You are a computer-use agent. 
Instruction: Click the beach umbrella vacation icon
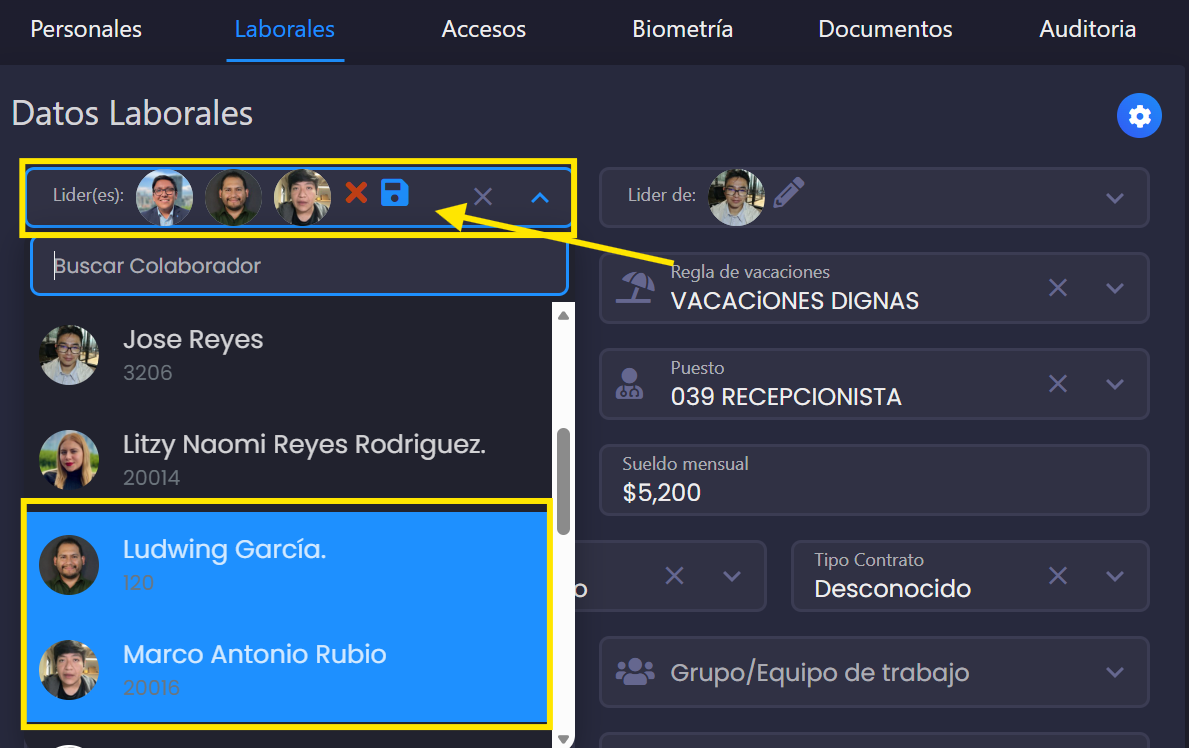(635, 288)
